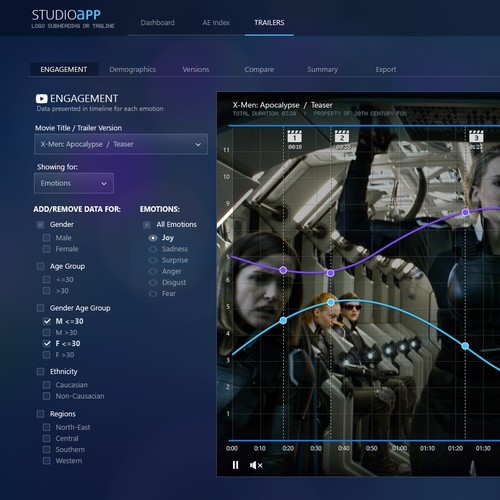The image size is (500, 500).
Task: Toggle the Age Group checkbox
Action: click(x=40, y=266)
